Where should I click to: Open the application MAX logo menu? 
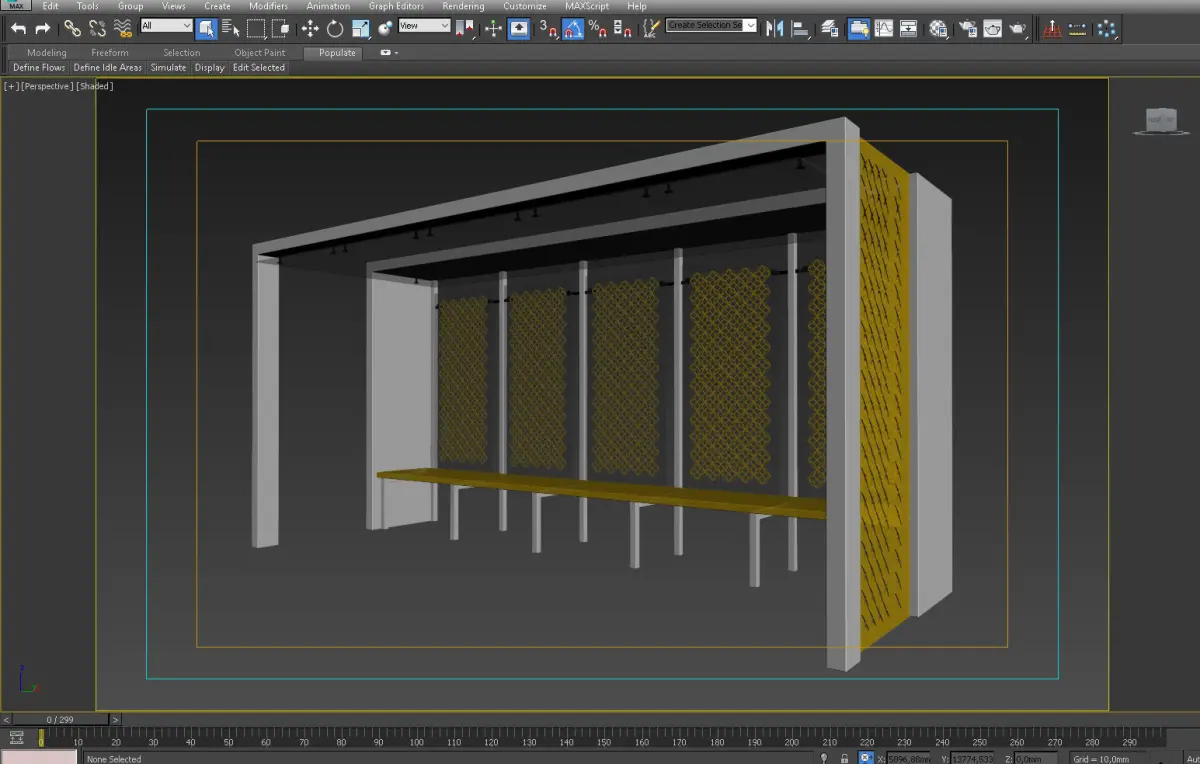tap(16, 6)
